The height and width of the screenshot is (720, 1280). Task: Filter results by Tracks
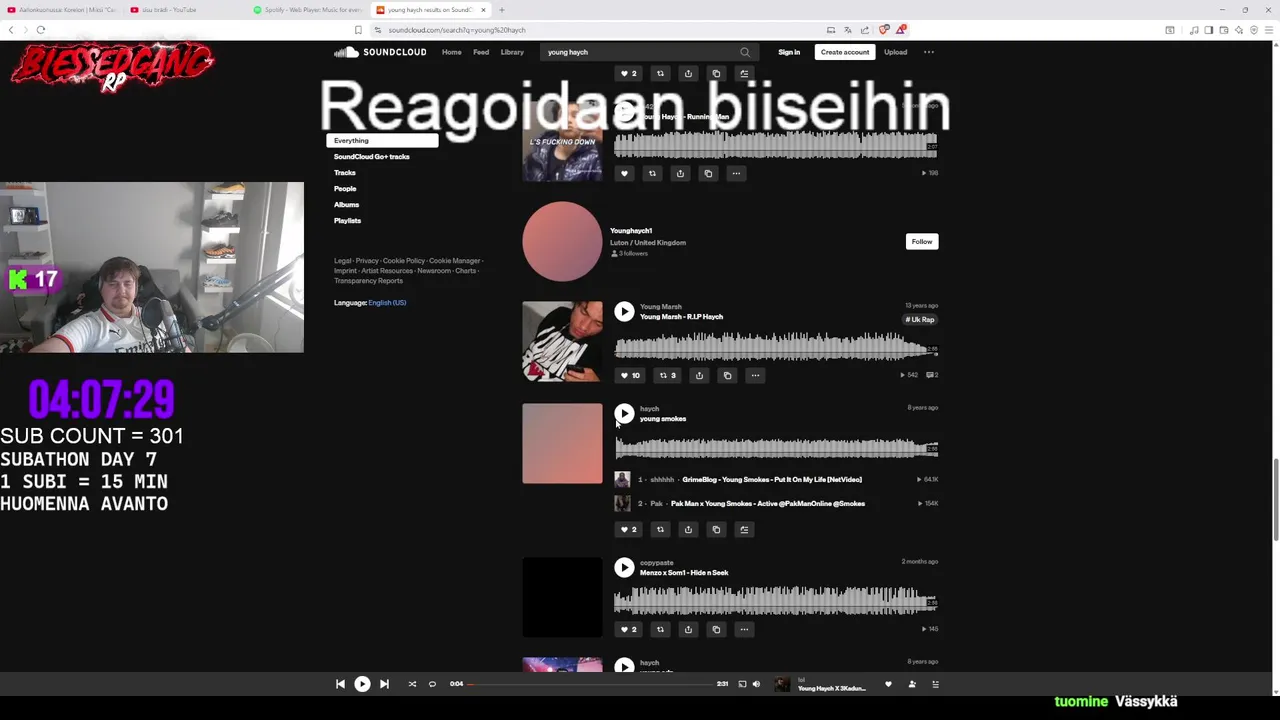(x=344, y=173)
